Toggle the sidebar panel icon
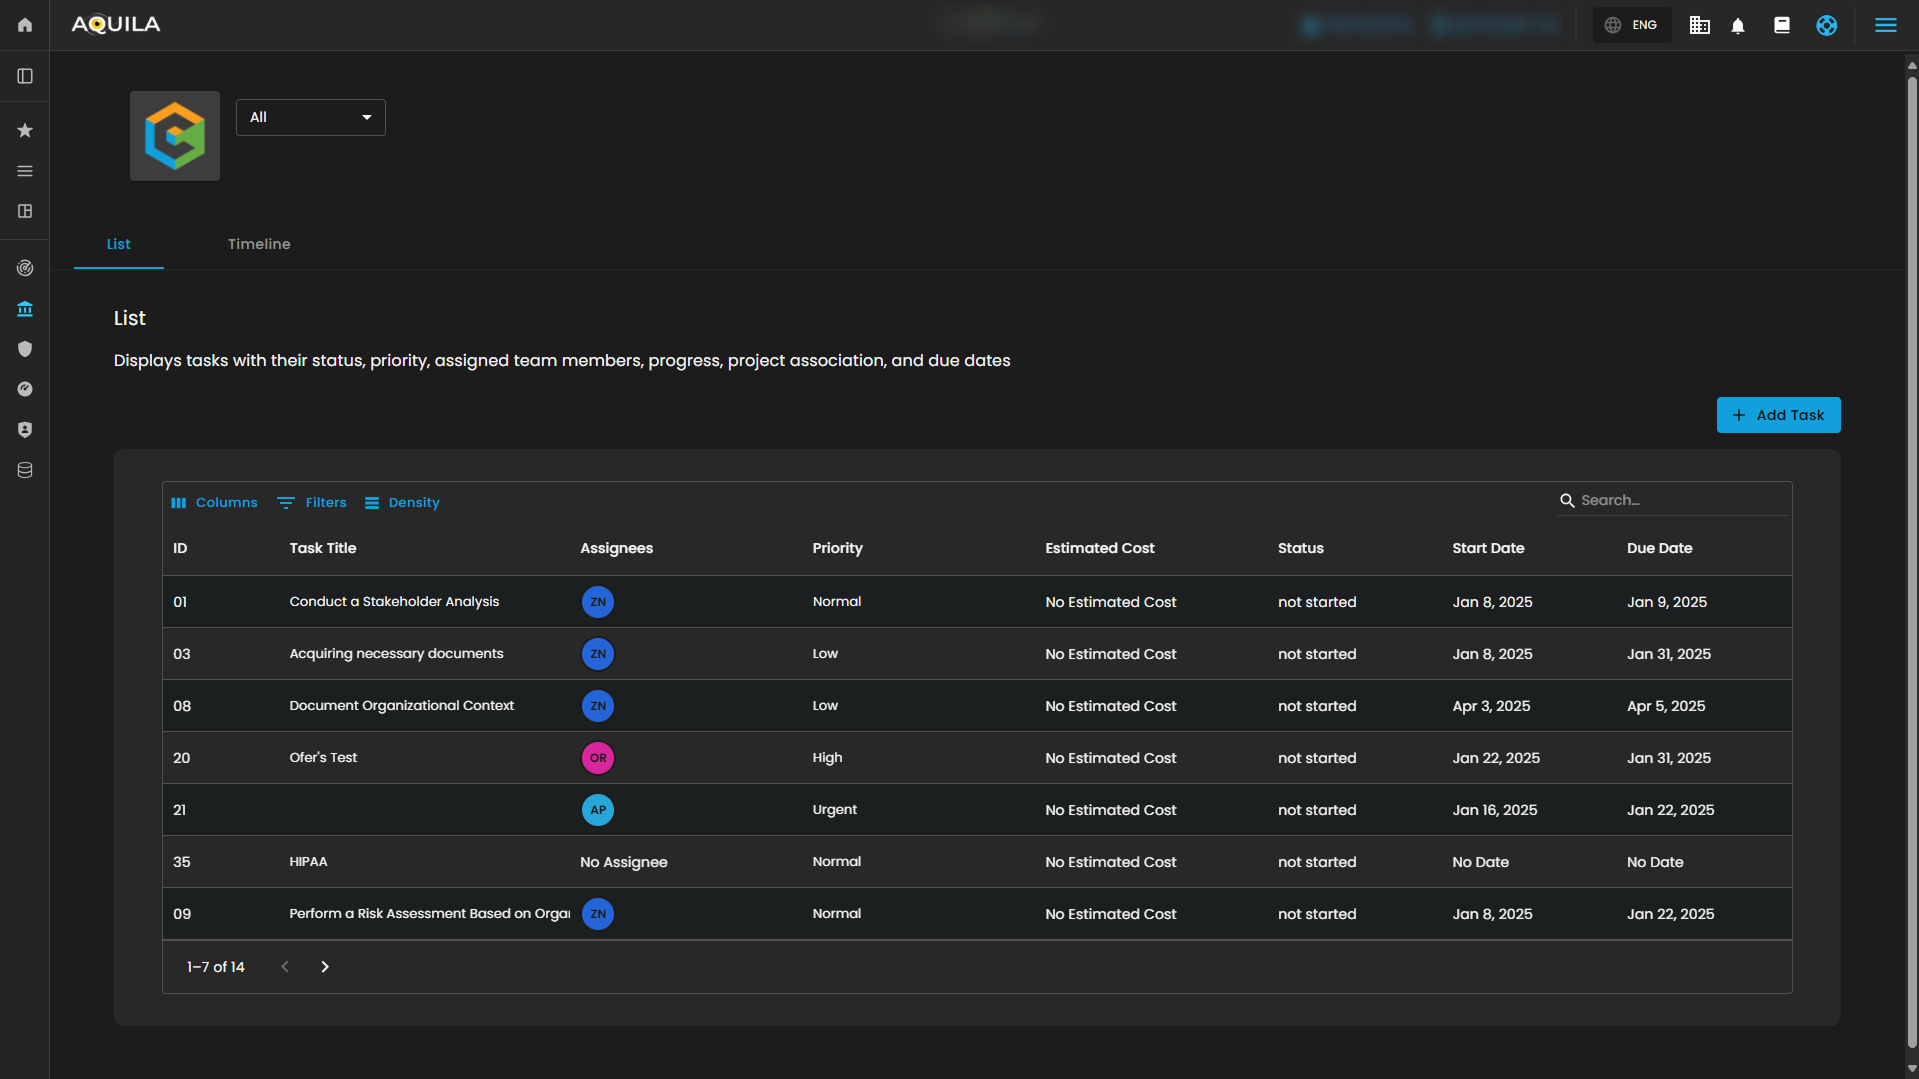 point(25,76)
